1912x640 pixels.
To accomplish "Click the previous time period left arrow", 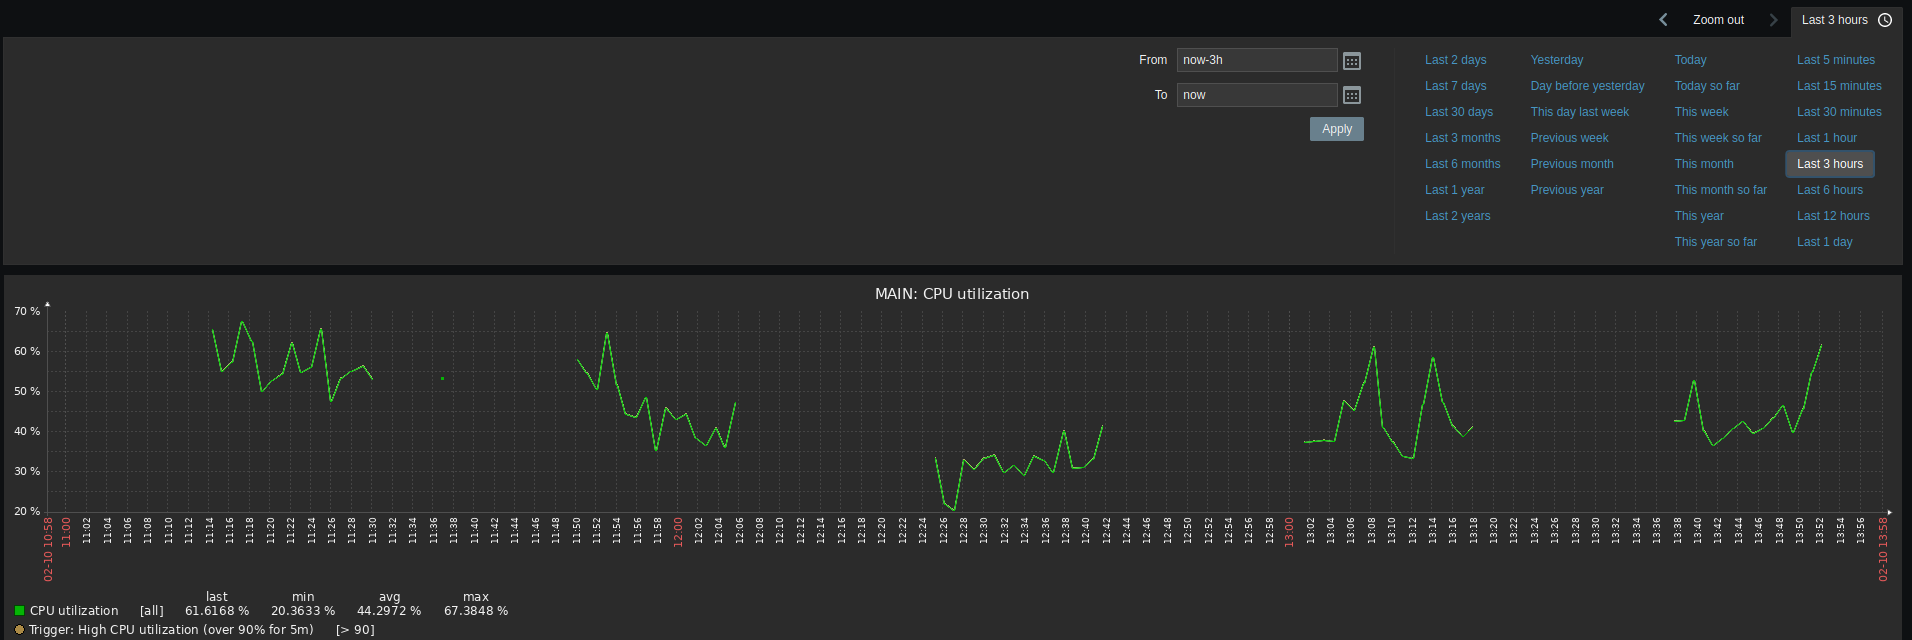I will coord(1663,20).
